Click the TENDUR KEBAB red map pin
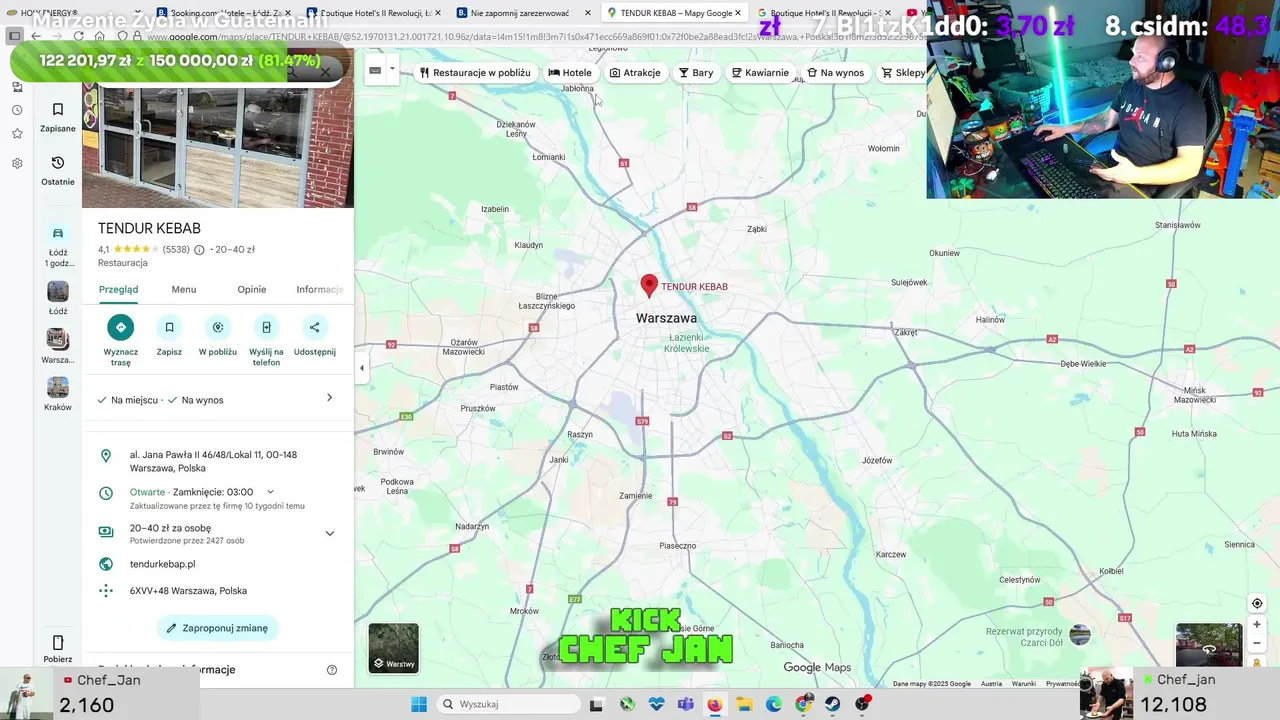This screenshot has width=1280, height=720. [649, 287]
